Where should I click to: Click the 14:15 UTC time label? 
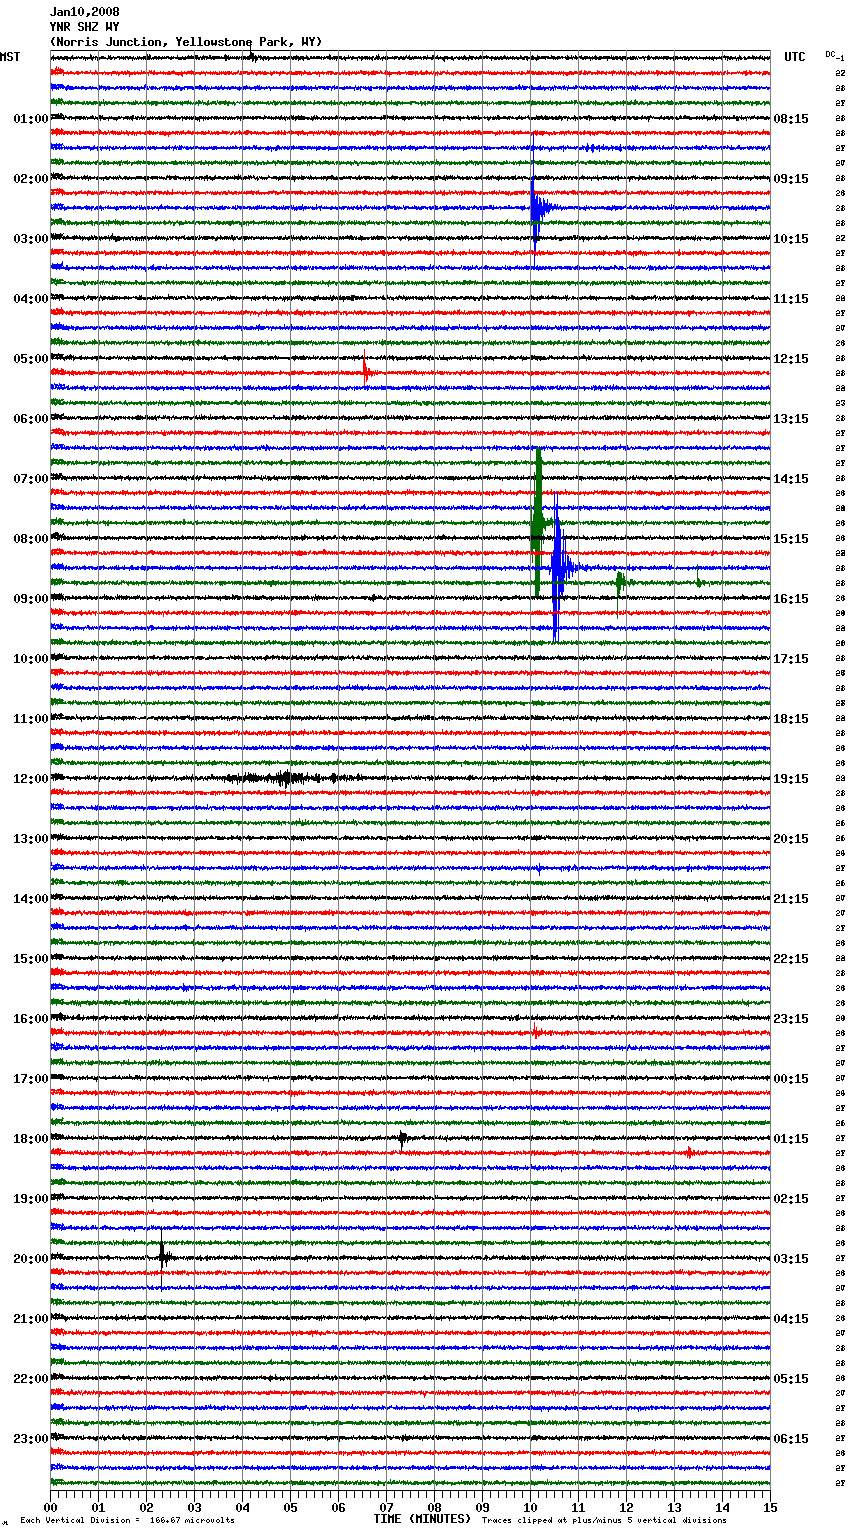[x=791, y=479]
